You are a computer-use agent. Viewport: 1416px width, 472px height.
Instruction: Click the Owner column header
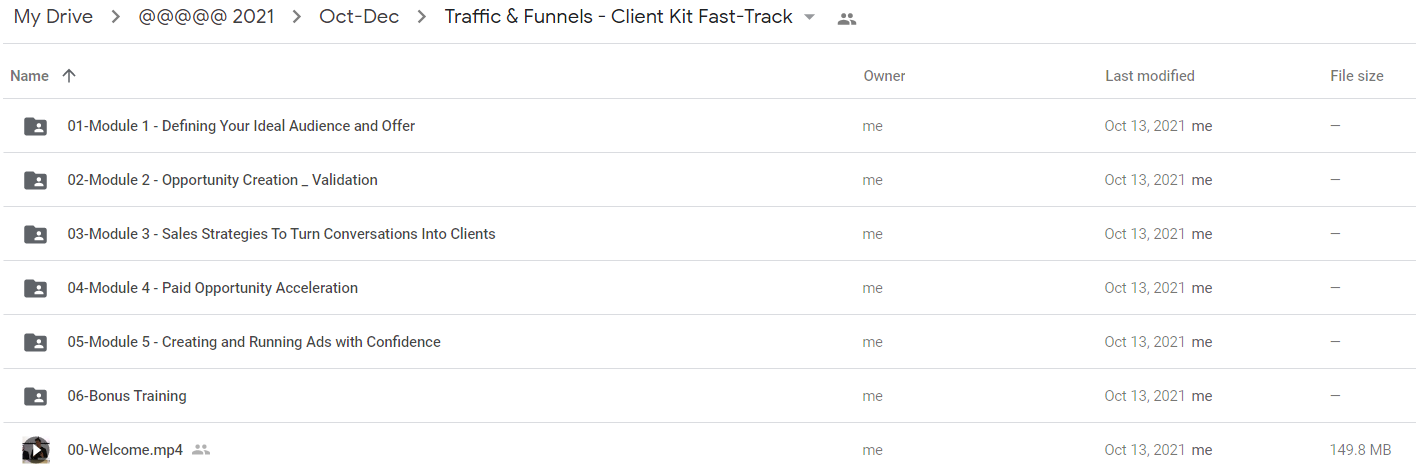click(885, 76)
